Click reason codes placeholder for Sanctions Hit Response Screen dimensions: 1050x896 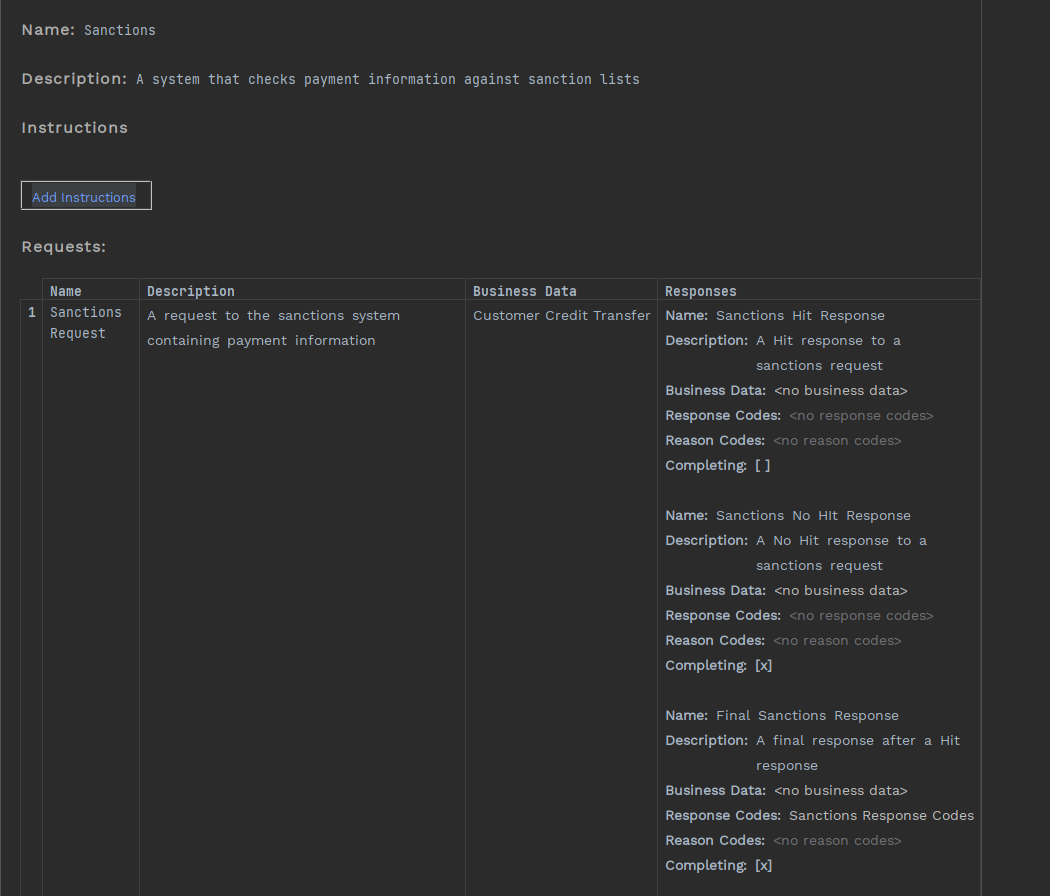837,441
